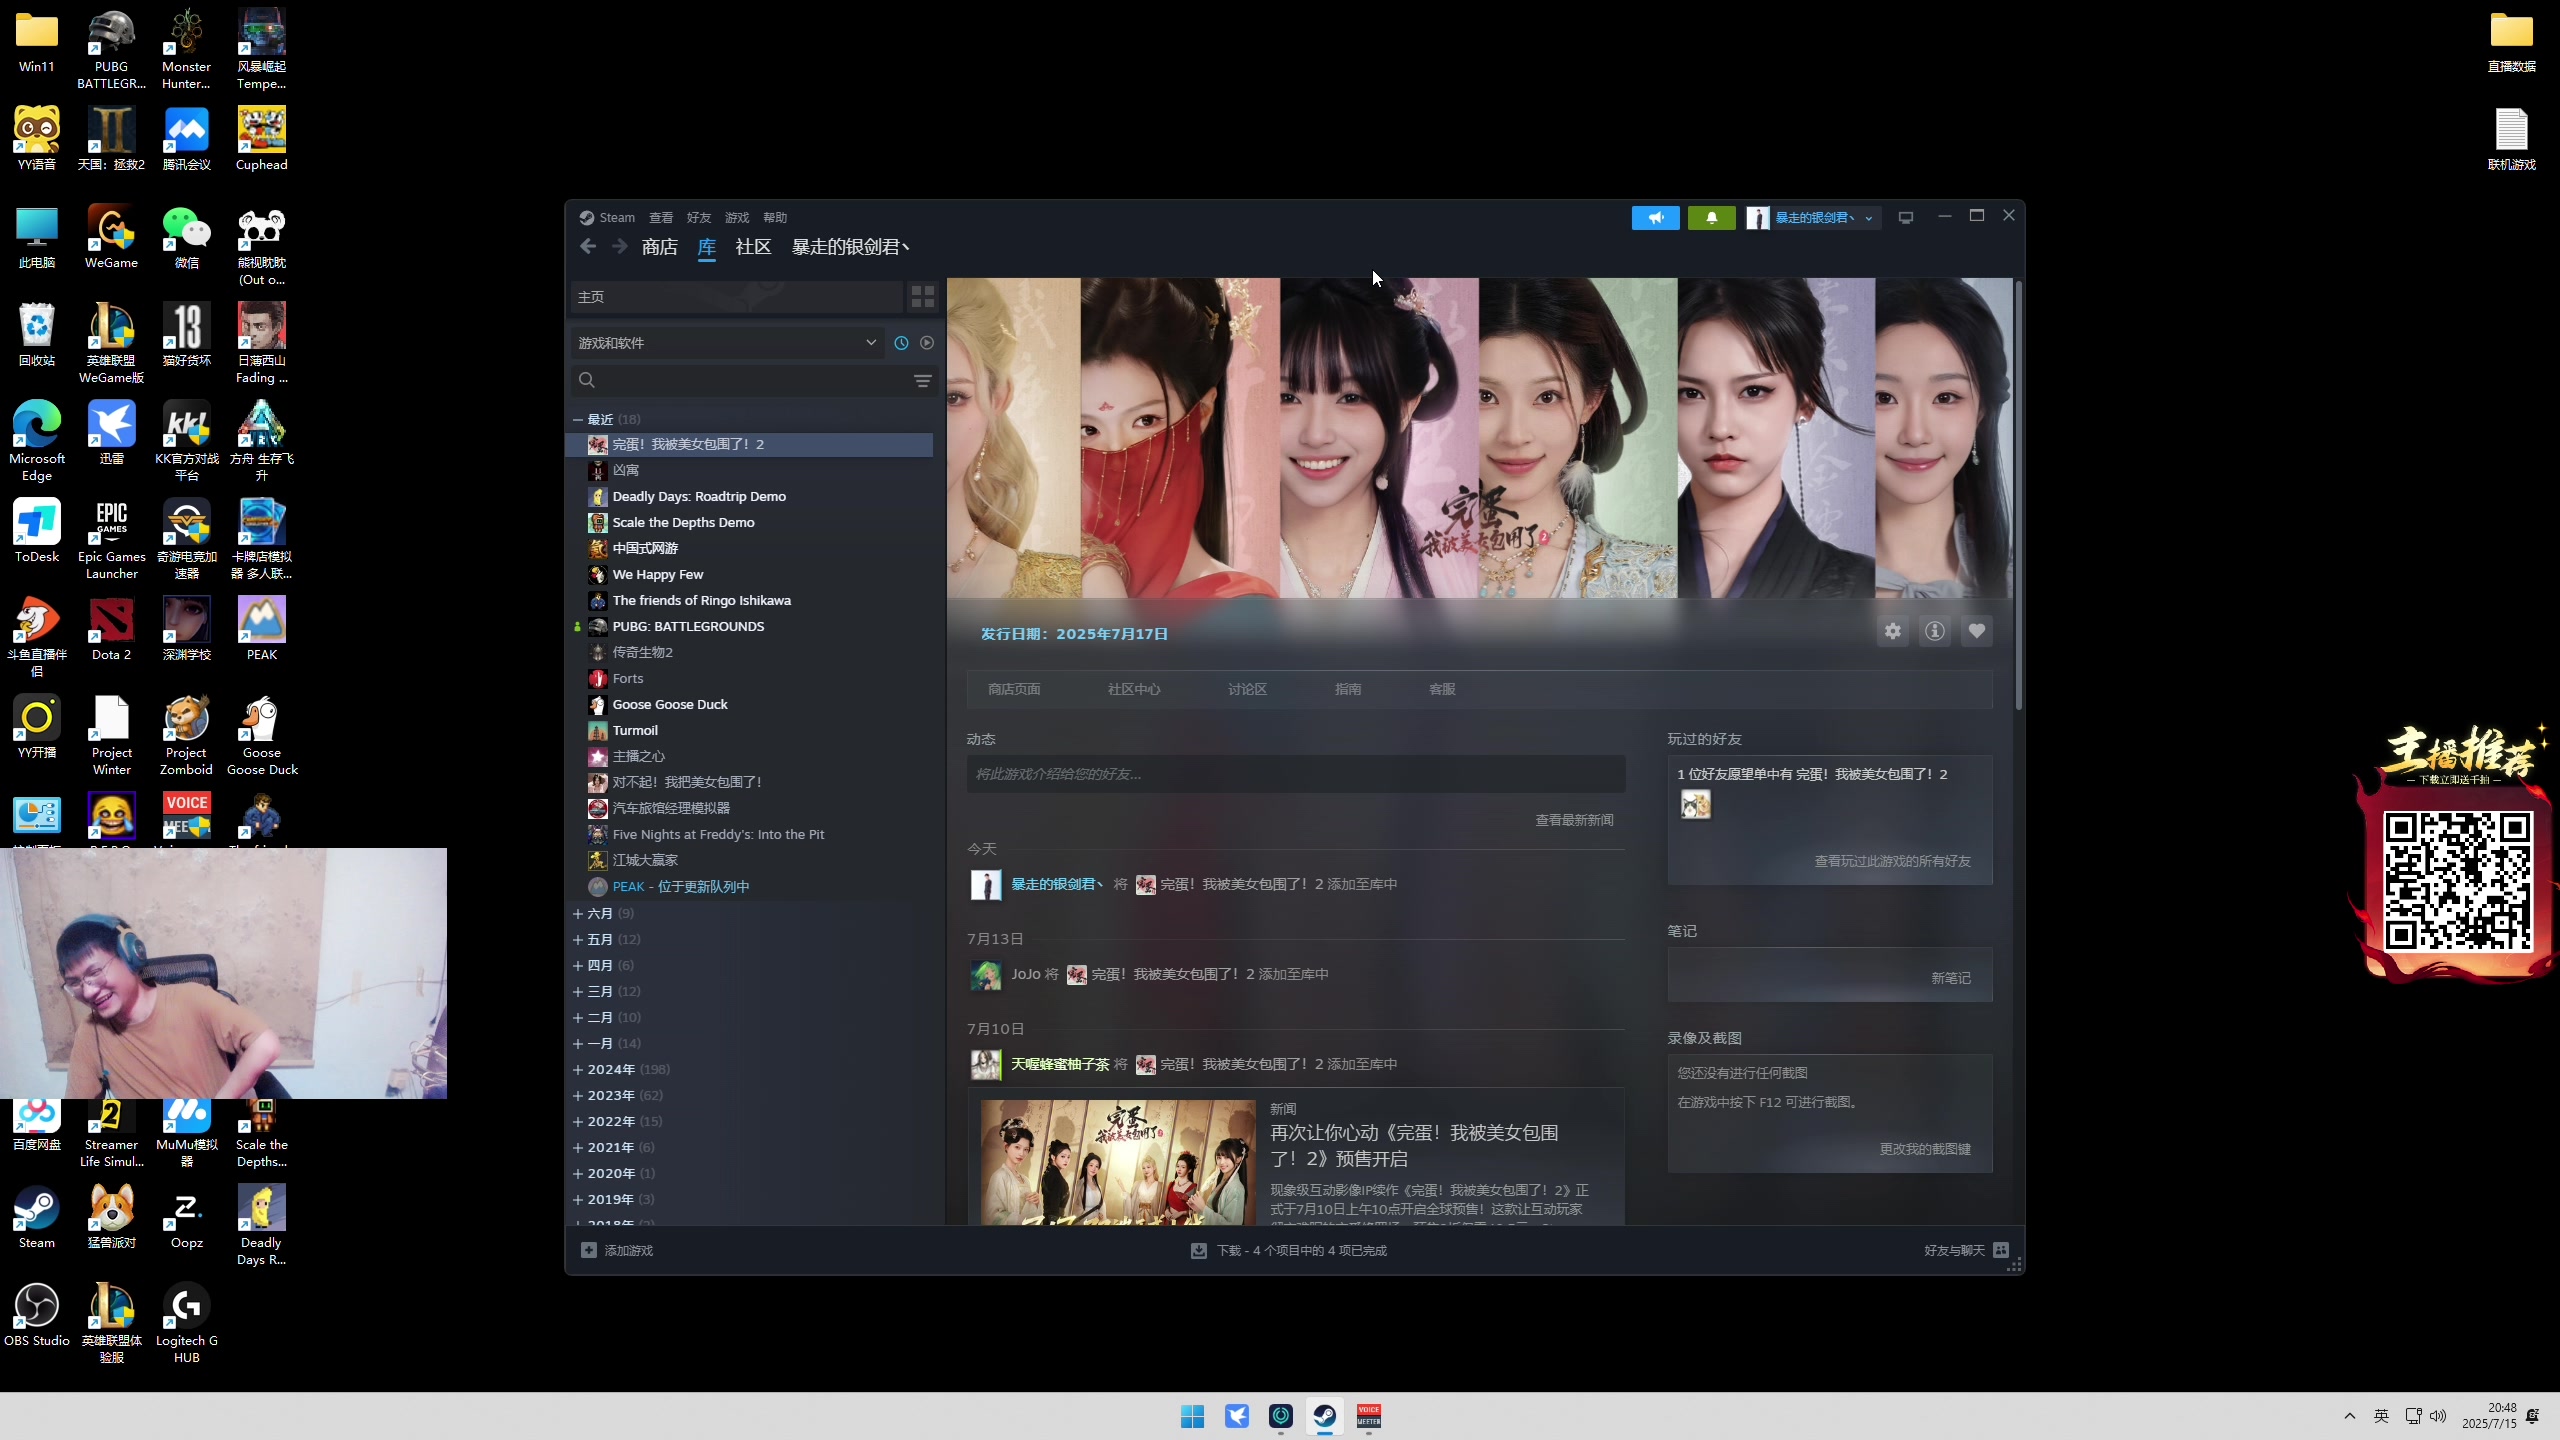Open the 游戏 menu

[x=737, y=217]
